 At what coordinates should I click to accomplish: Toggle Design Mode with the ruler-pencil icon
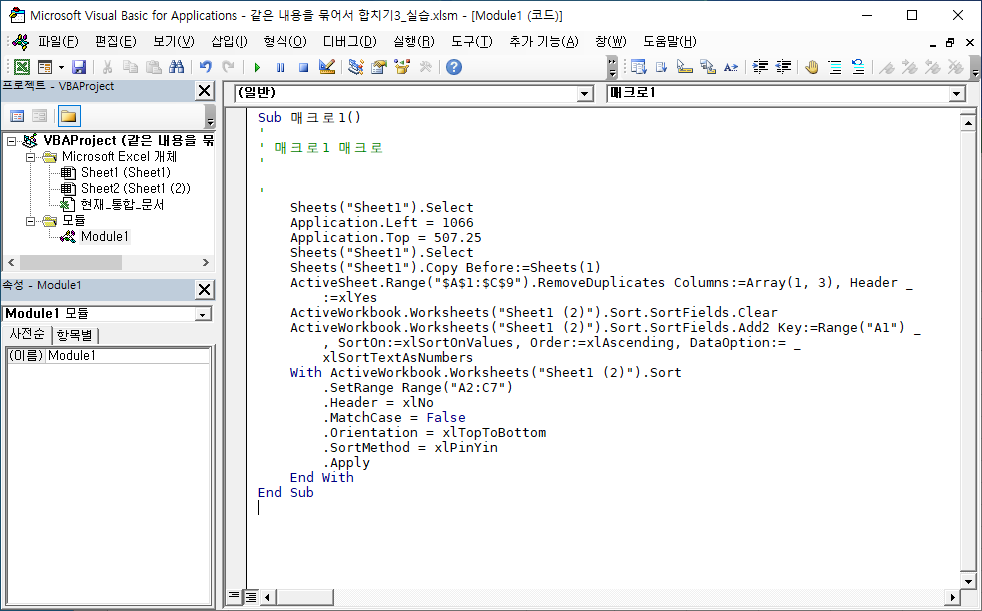pyautogui.click(x=326, y=67)
